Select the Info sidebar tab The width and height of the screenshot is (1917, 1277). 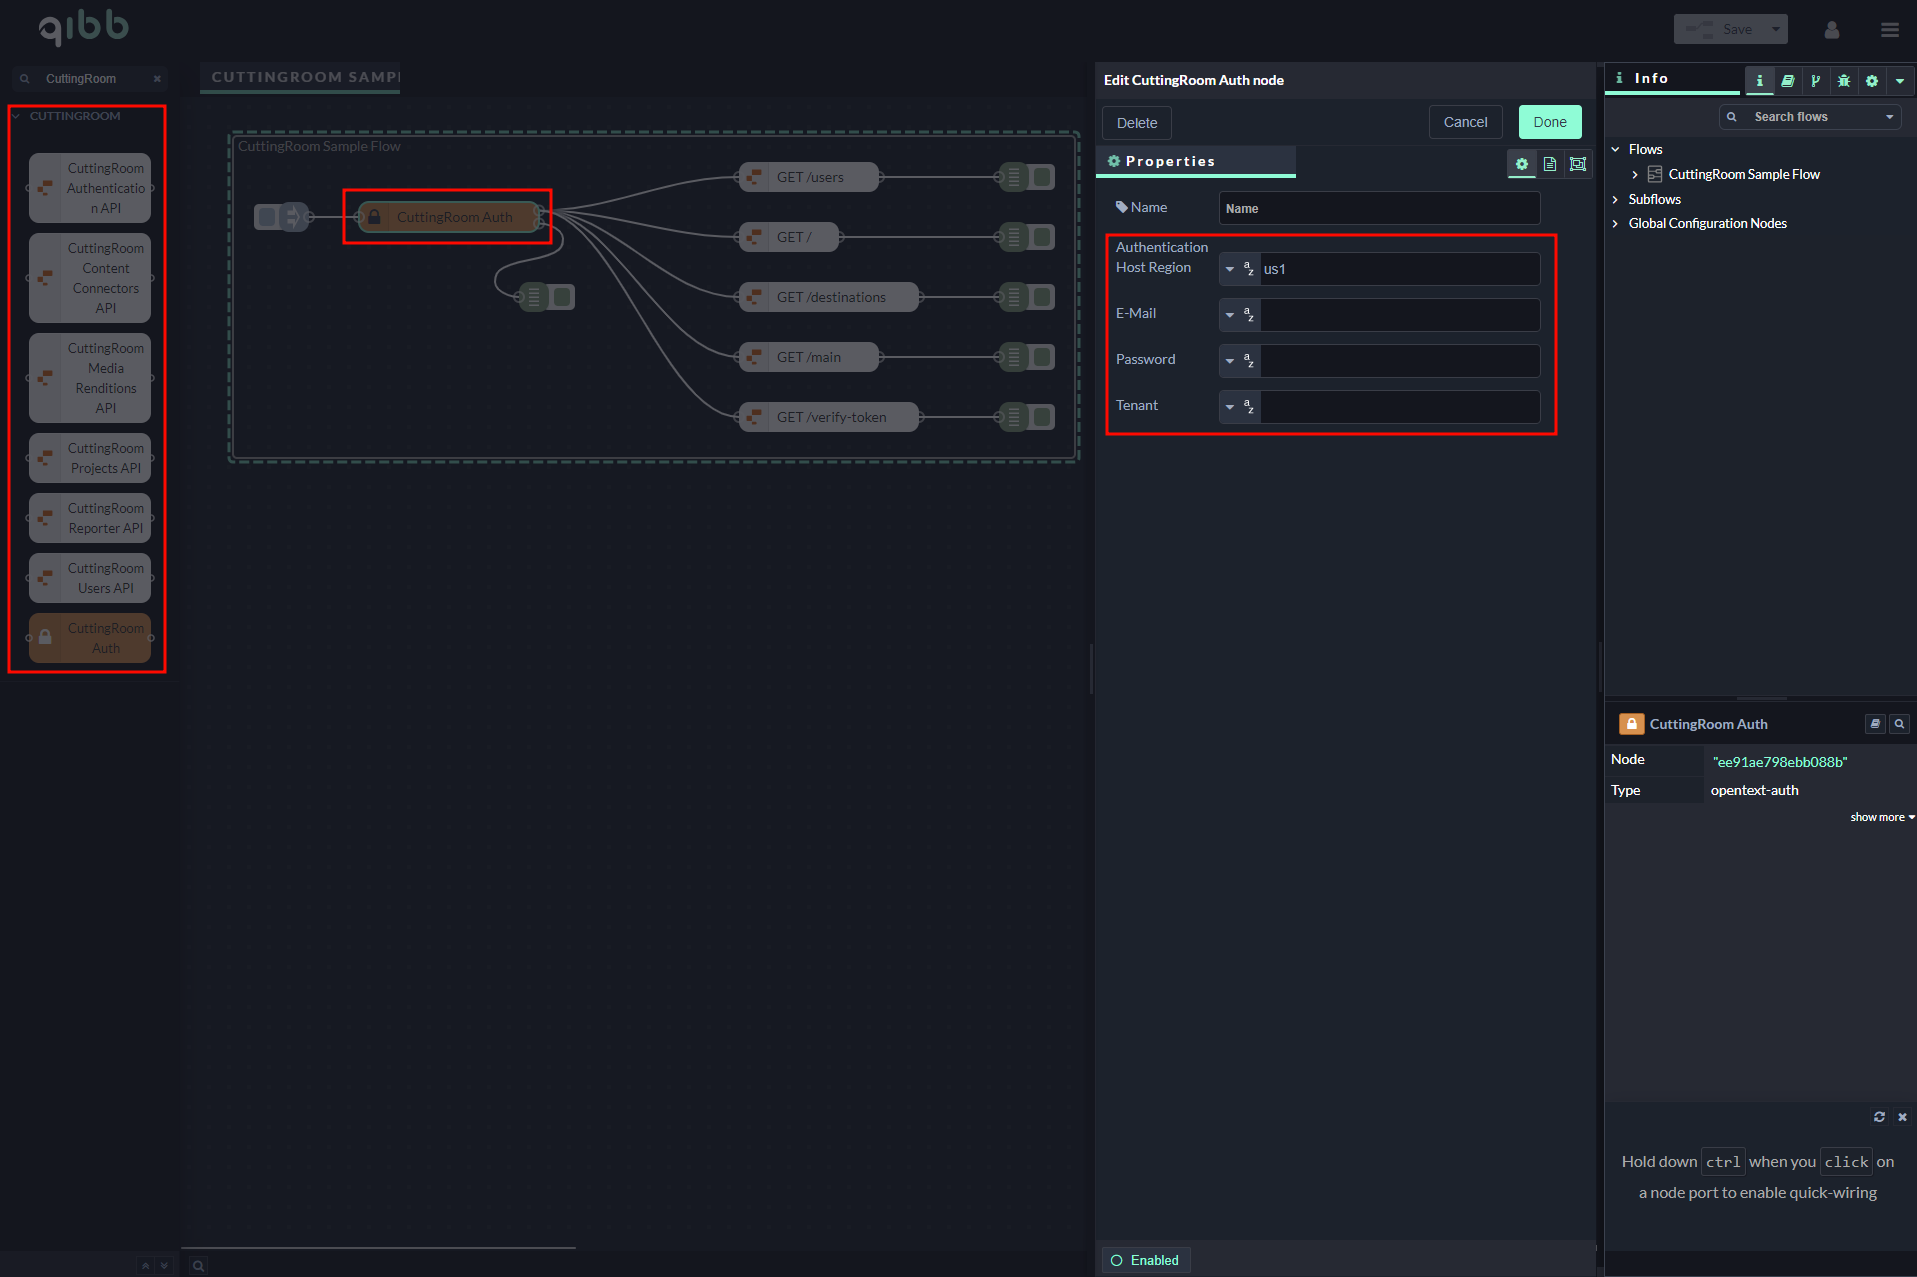1650,79
